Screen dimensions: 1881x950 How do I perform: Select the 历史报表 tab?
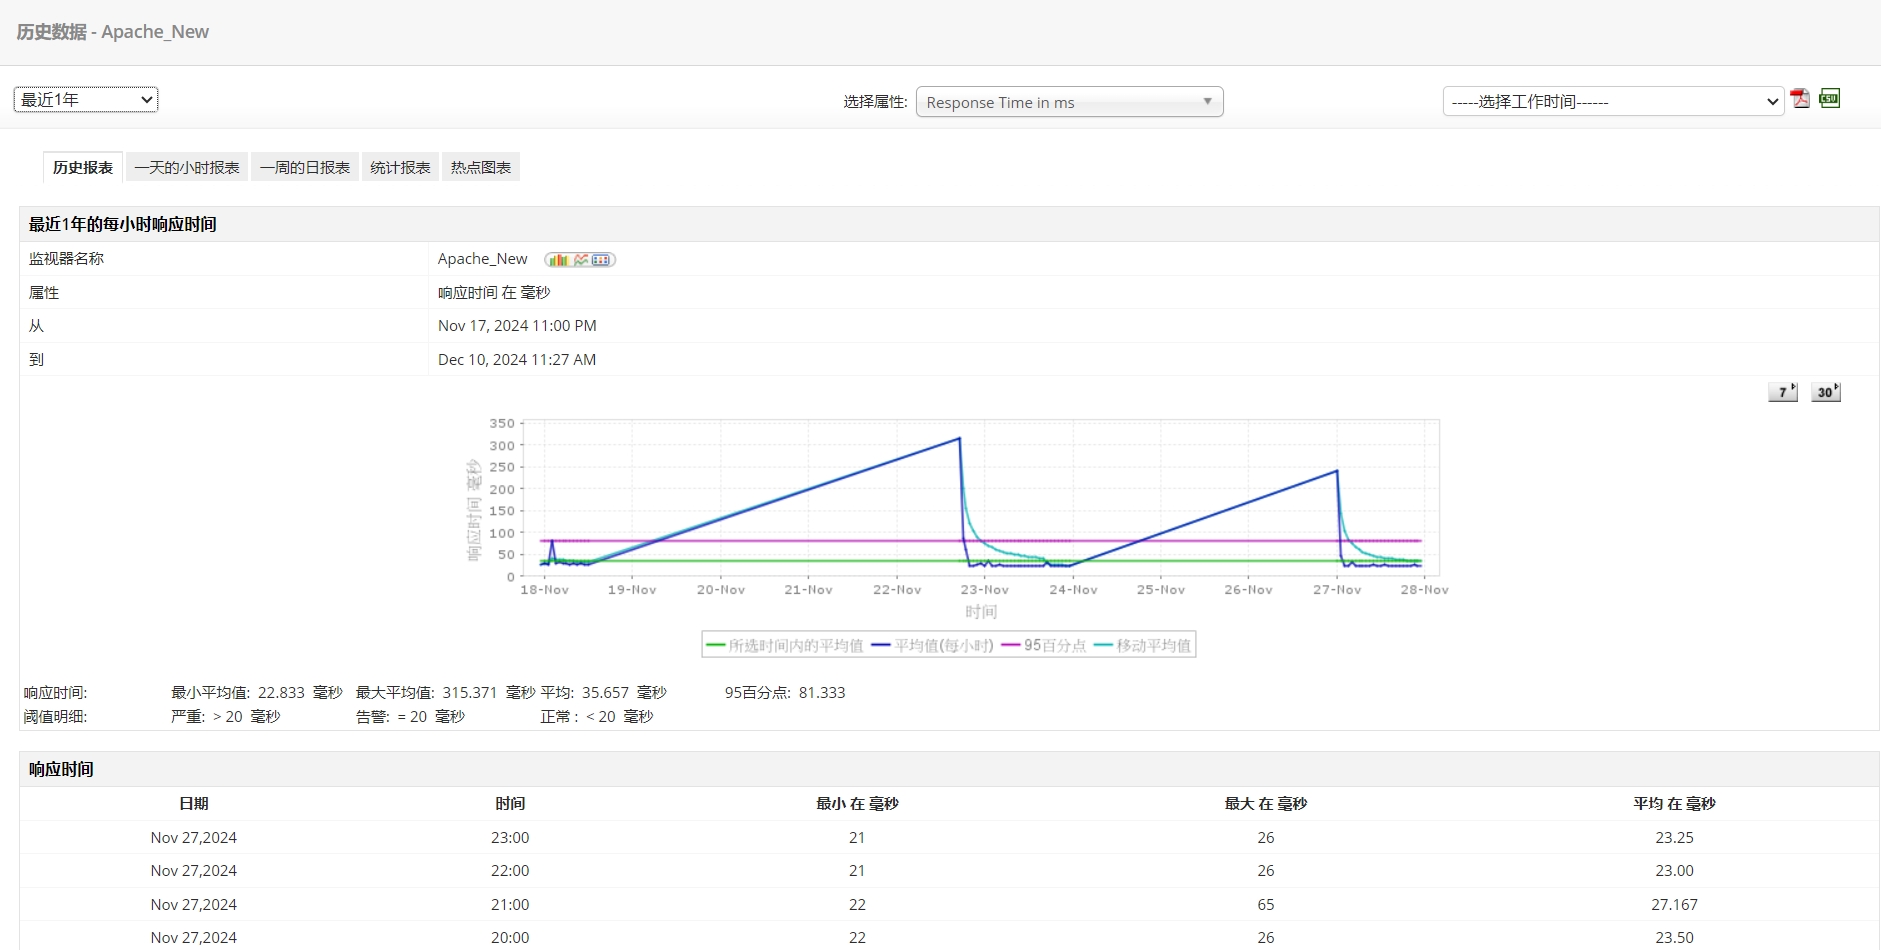tap(83, 168)
